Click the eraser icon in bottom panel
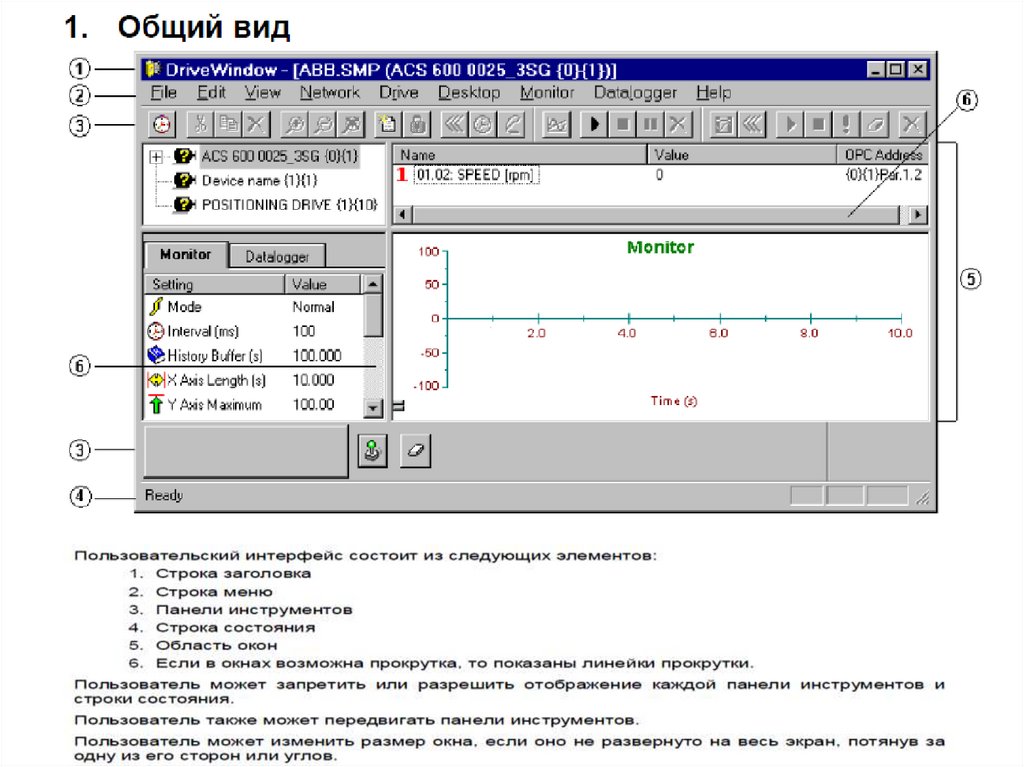 (x=415, y=451)
